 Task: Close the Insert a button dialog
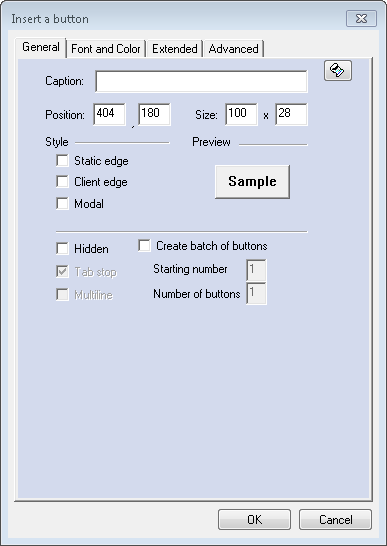[361, 18]
